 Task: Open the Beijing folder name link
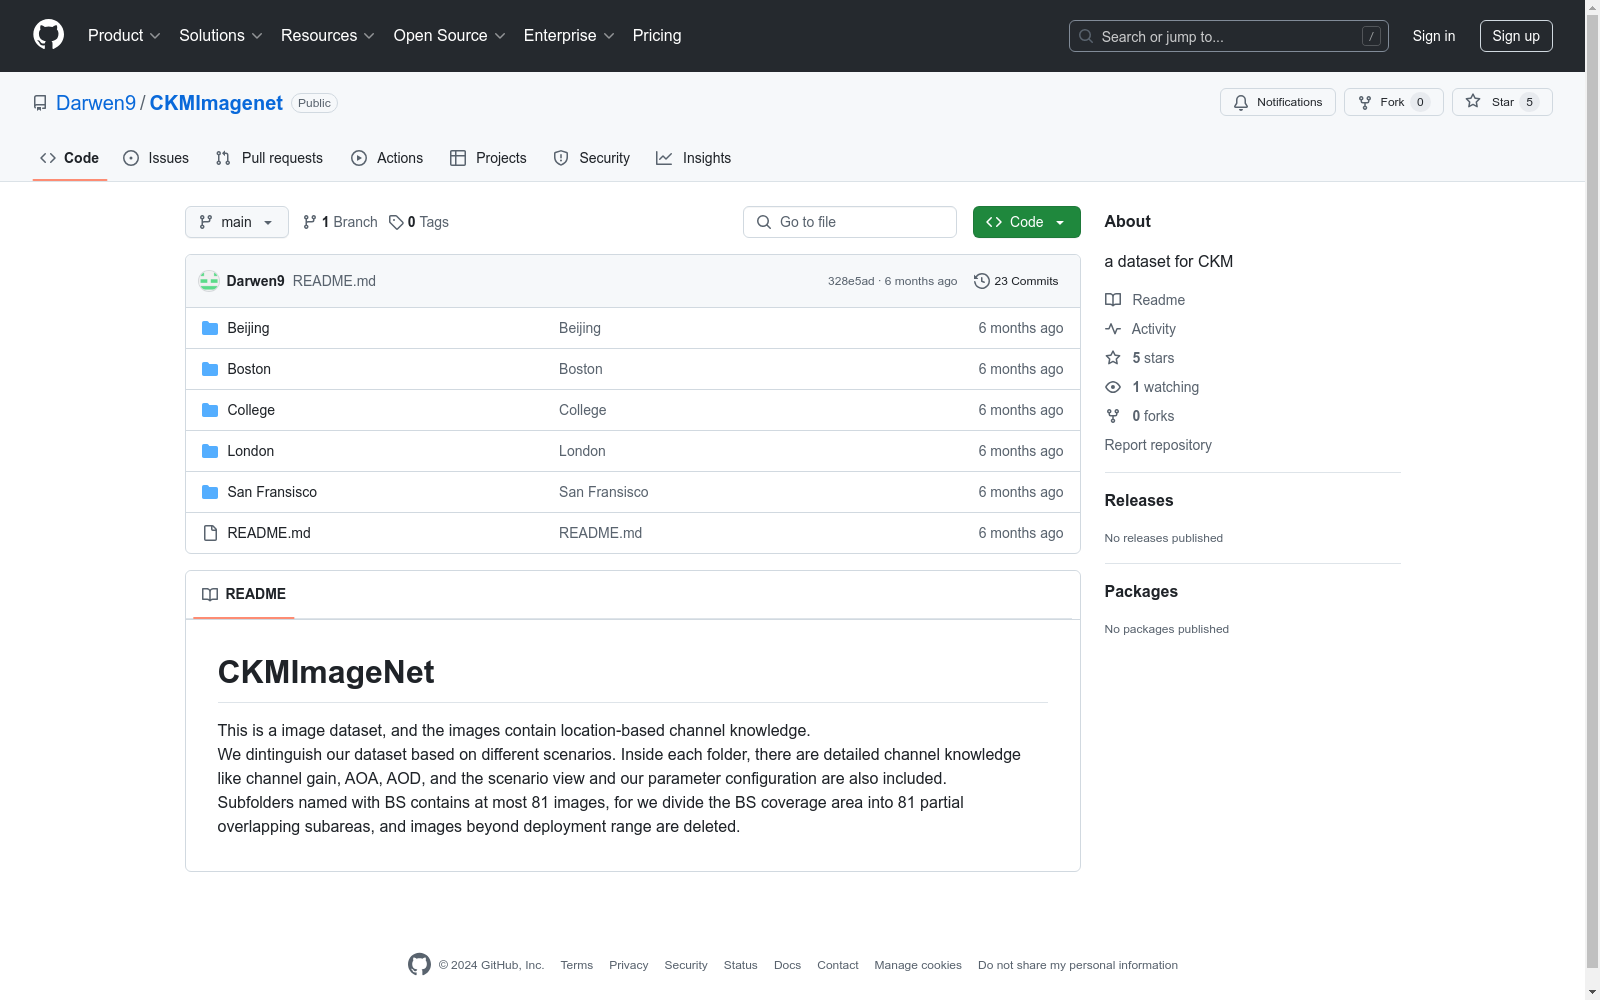click(248, 328)
